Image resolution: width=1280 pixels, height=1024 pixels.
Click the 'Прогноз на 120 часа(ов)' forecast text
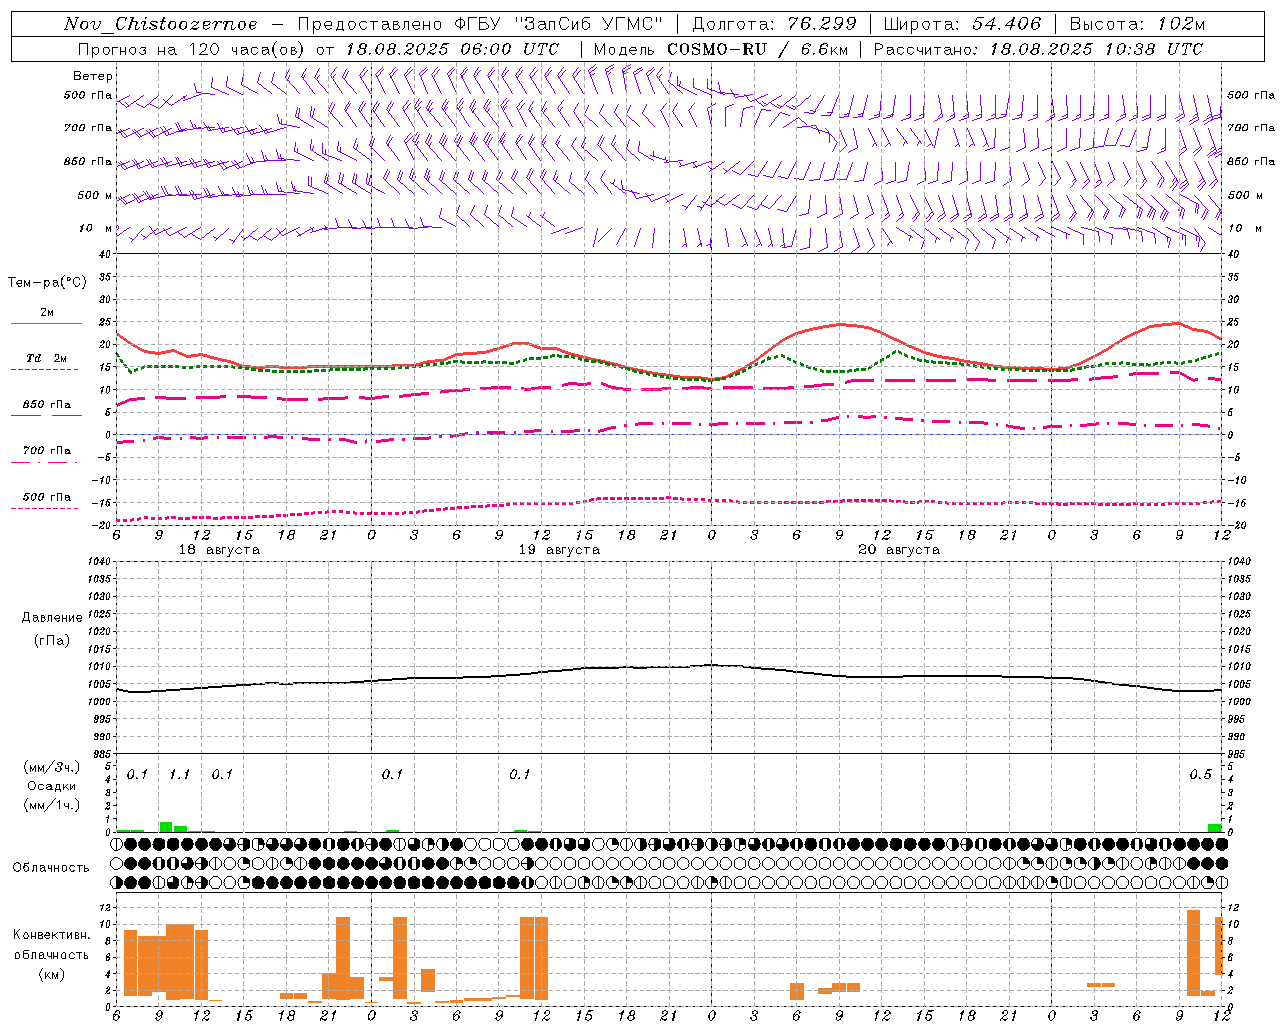pyautogui.click(x=192, y=49)
